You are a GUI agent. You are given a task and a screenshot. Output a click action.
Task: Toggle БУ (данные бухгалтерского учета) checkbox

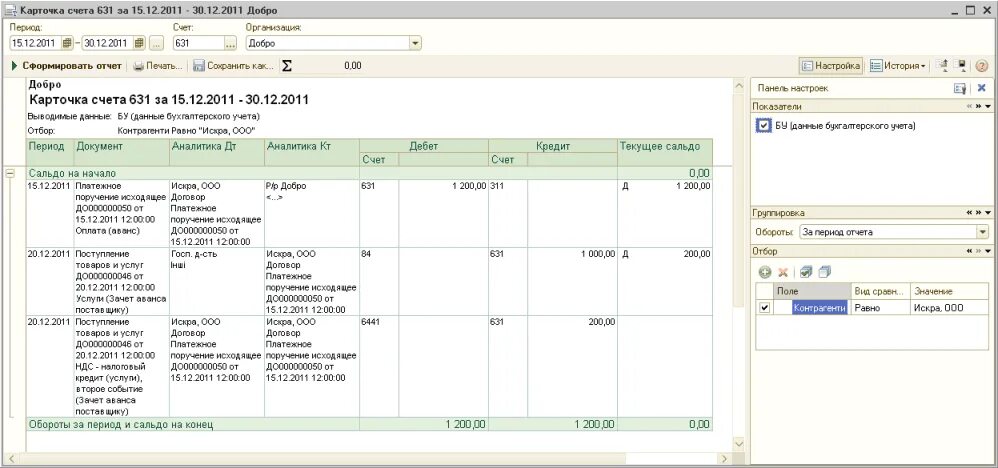click(763, 126)
